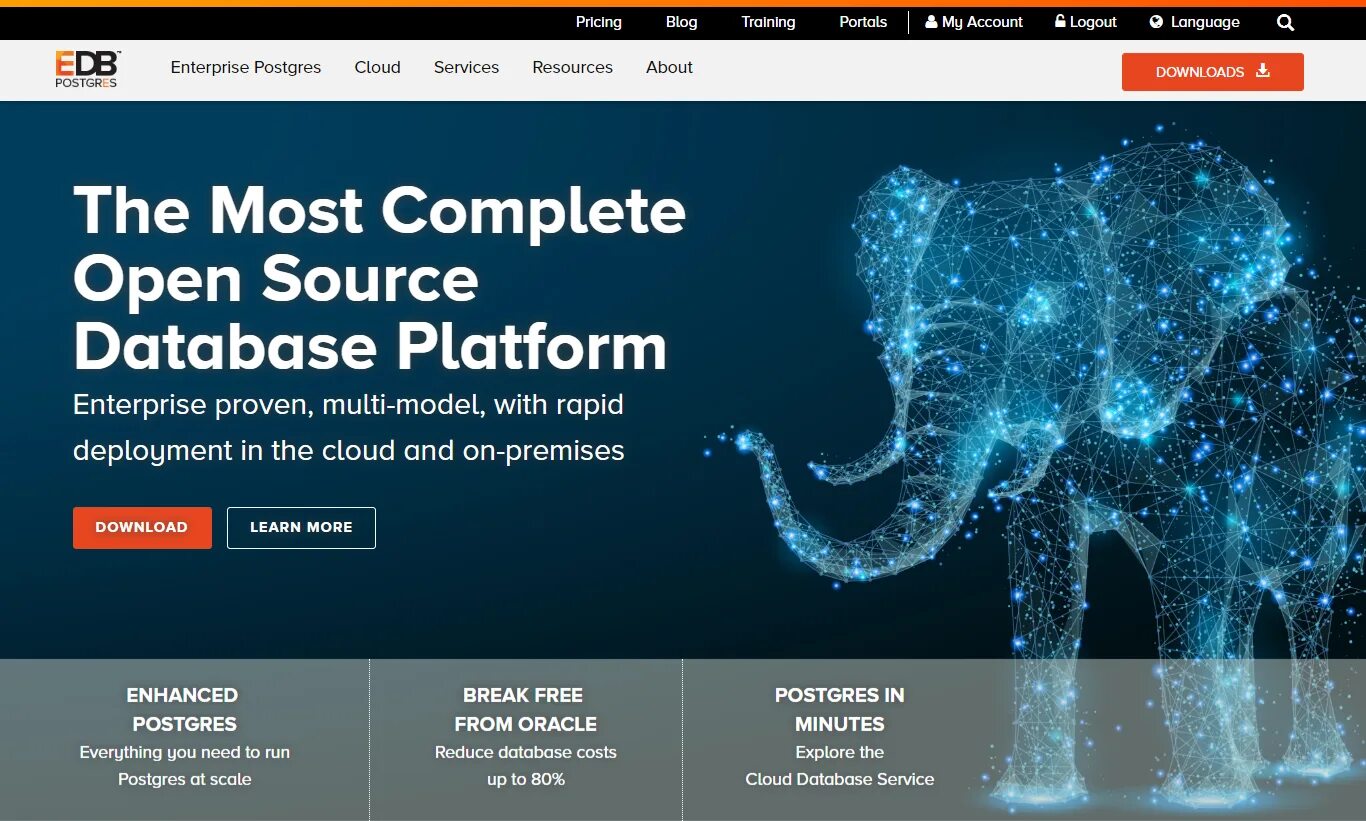Click the search magnifier icon

[x=1286, y=22]
